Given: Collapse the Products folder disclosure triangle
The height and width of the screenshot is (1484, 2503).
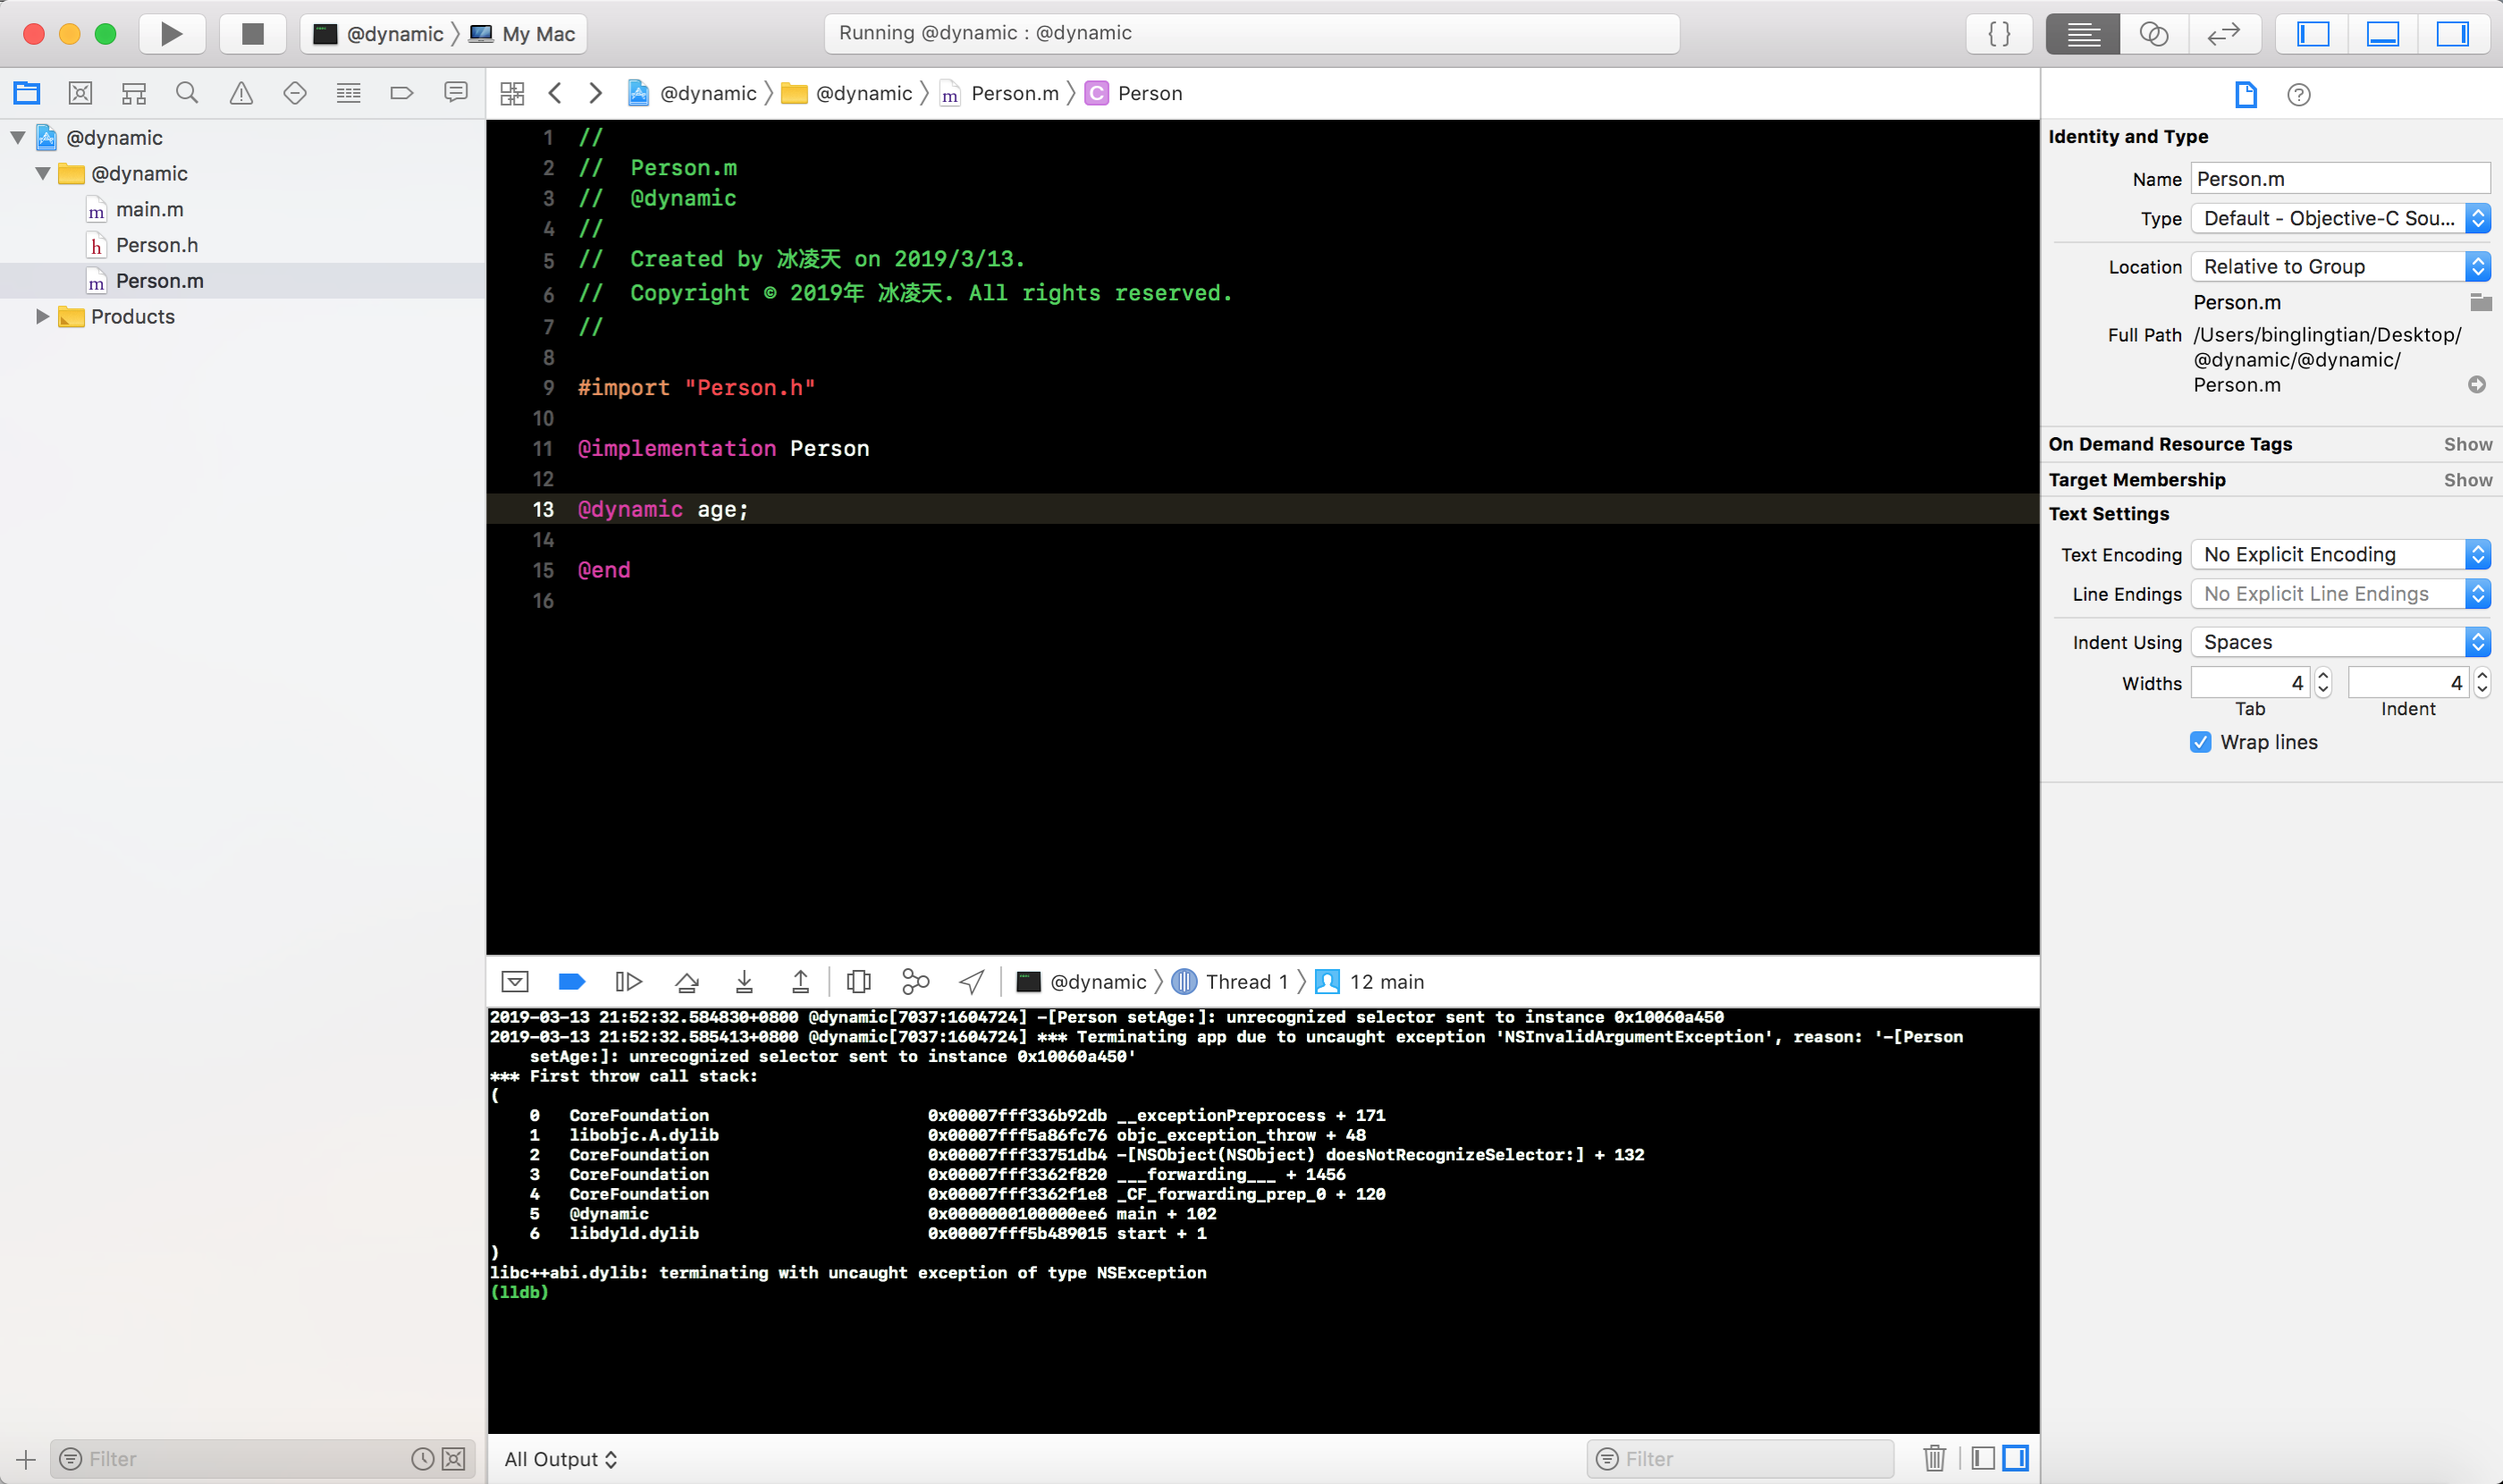Looking at the screenshot, I should [x=42, y=316].
